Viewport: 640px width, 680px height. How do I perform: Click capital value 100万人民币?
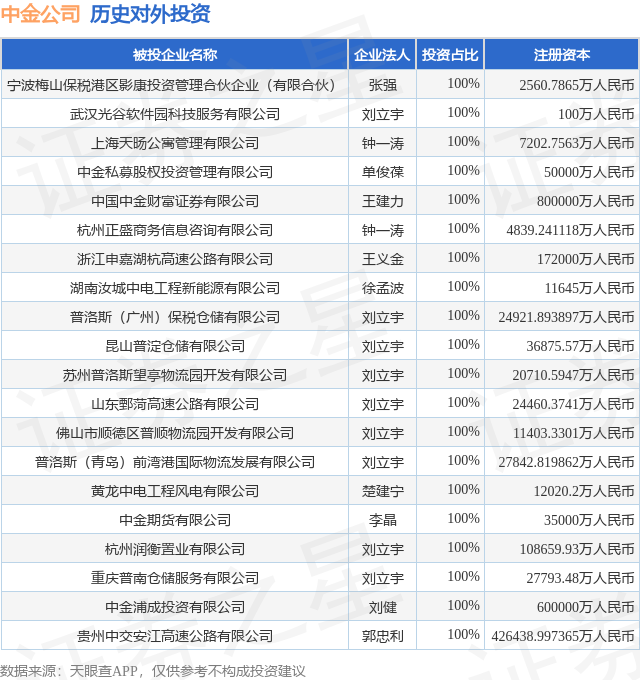[x=596, y=114]
